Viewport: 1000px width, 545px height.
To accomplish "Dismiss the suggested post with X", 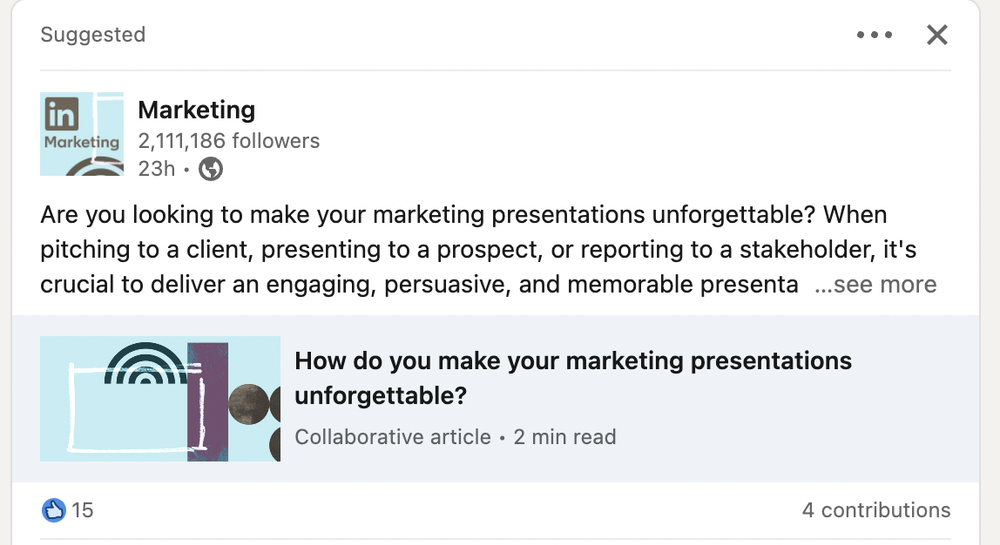I will 937,35.
